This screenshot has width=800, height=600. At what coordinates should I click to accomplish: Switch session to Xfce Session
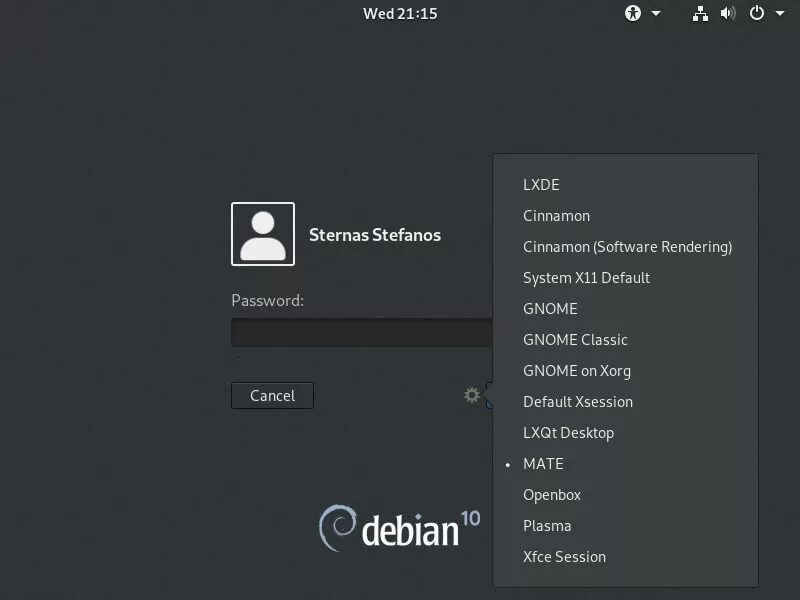564,557
